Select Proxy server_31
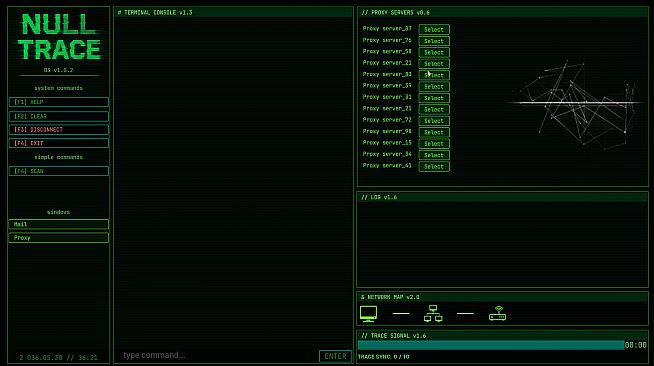Viewport: 654px width, 366px height. [x=434, y=98]
